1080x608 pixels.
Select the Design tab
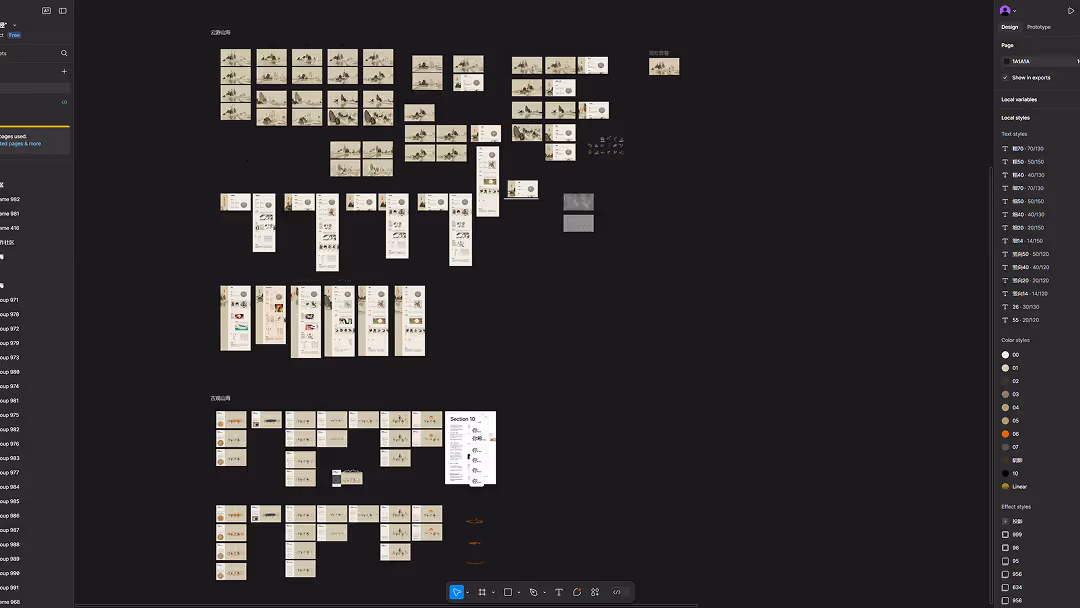click(x=1010, y=27)
